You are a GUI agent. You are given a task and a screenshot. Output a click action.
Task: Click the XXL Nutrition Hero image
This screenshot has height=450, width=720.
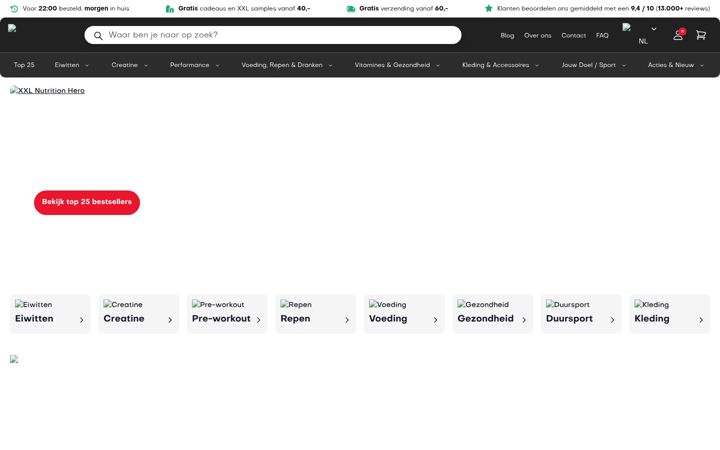pyautogui.click(x=47, y=90)
